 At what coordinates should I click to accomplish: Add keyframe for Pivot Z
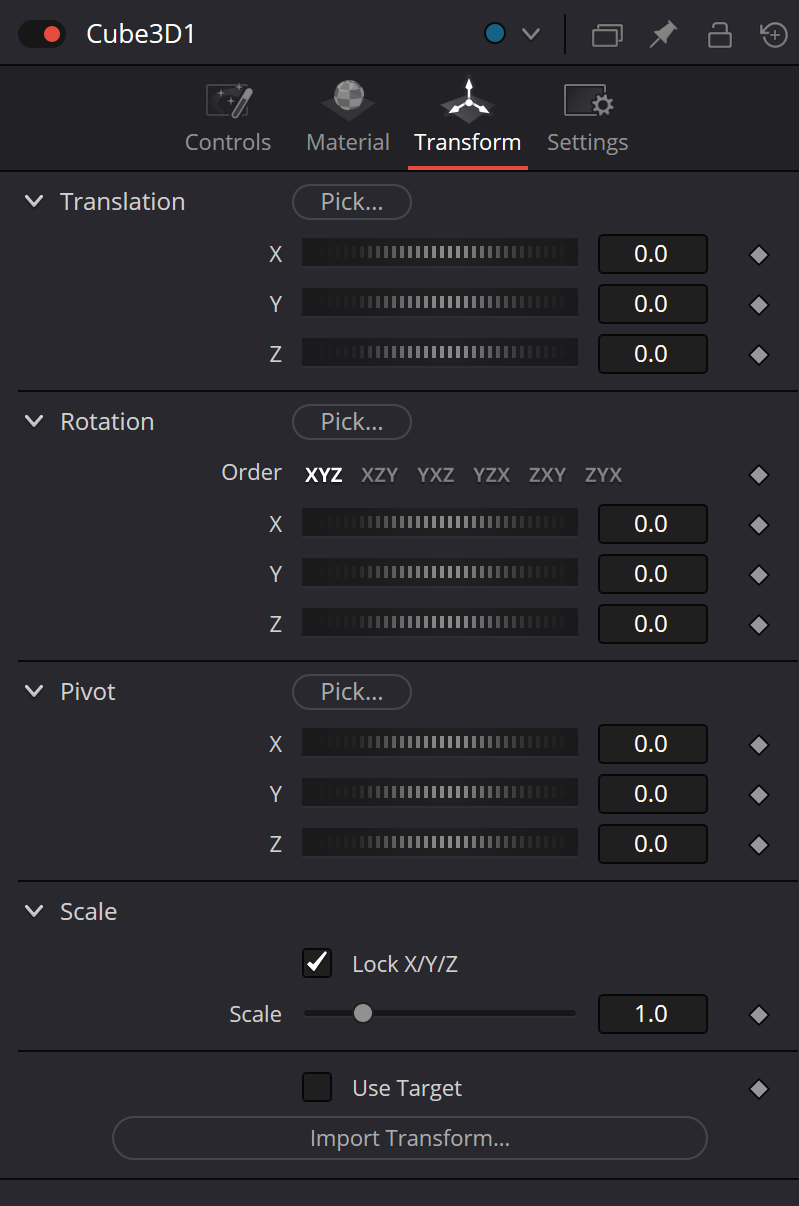(759, 845)
